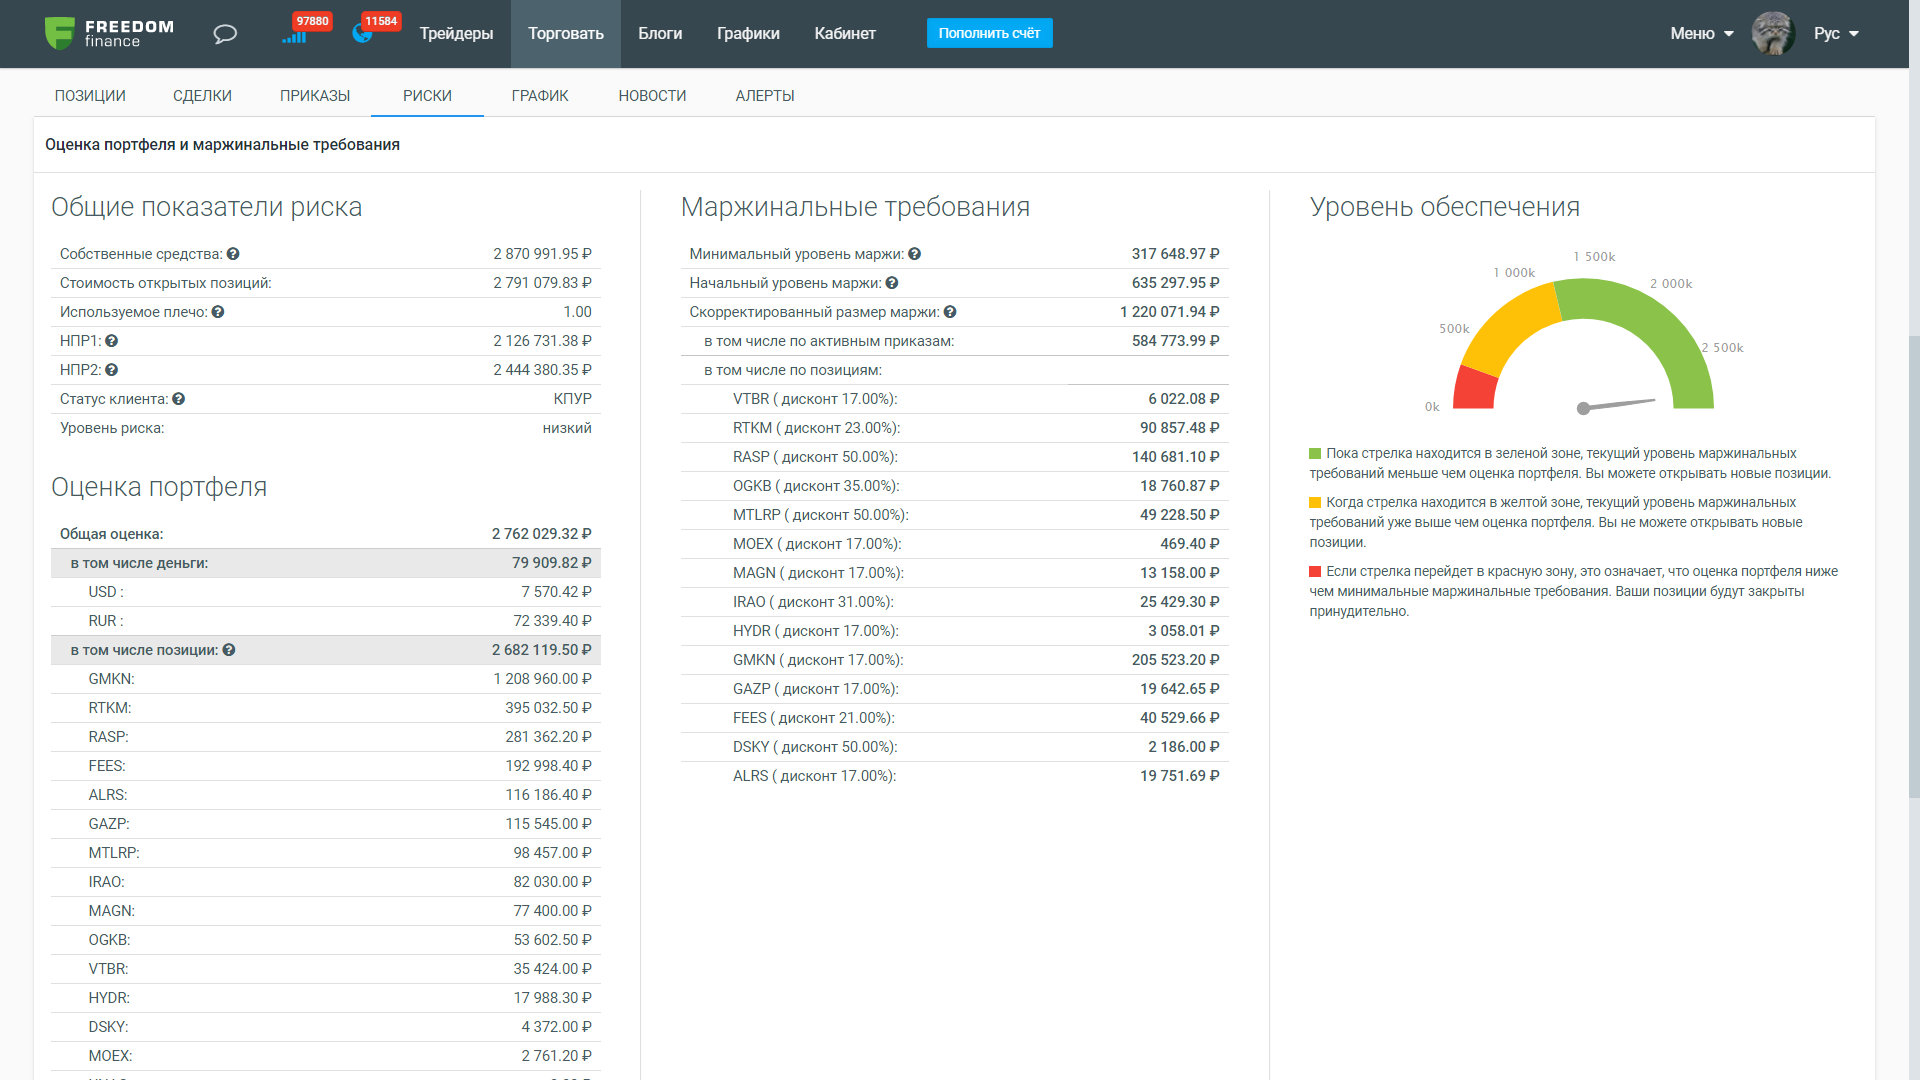Click the ALRS position value 116 186.40

(x=548, y=795)
